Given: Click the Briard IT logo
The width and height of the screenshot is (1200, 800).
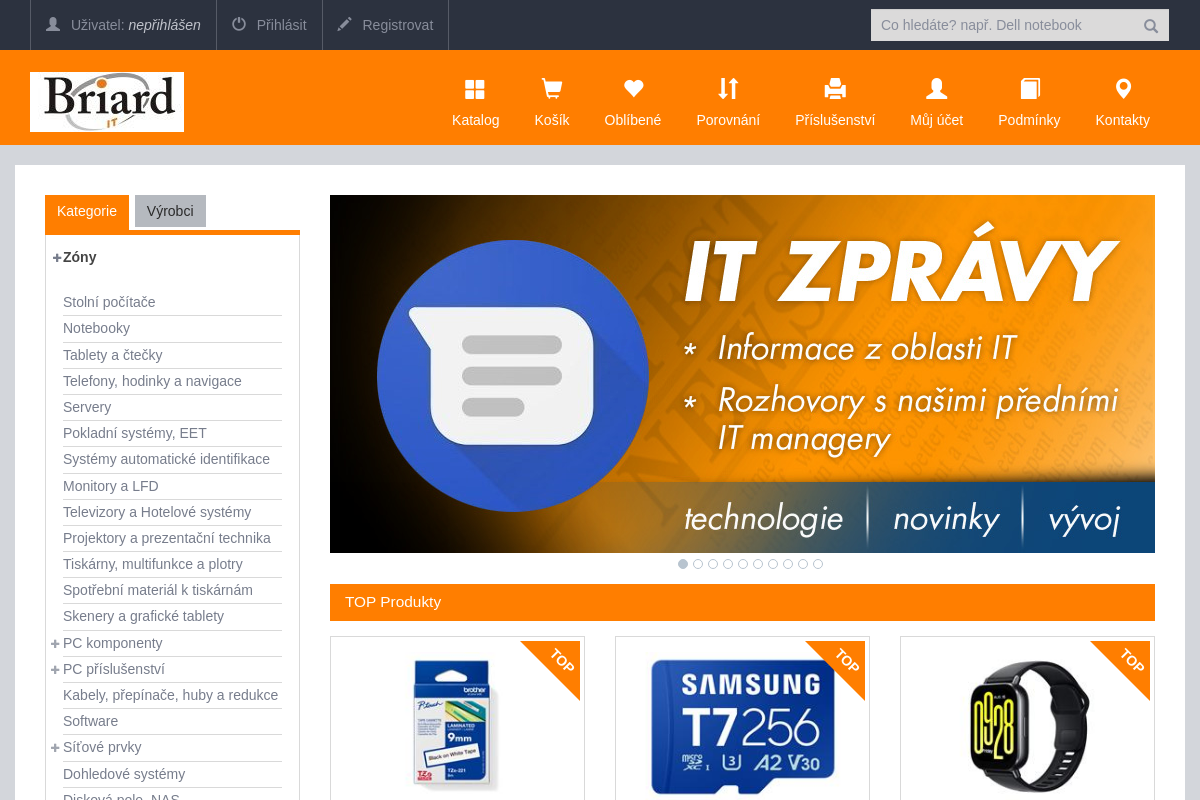Looking at the screenshot, I should coord(107,102).
